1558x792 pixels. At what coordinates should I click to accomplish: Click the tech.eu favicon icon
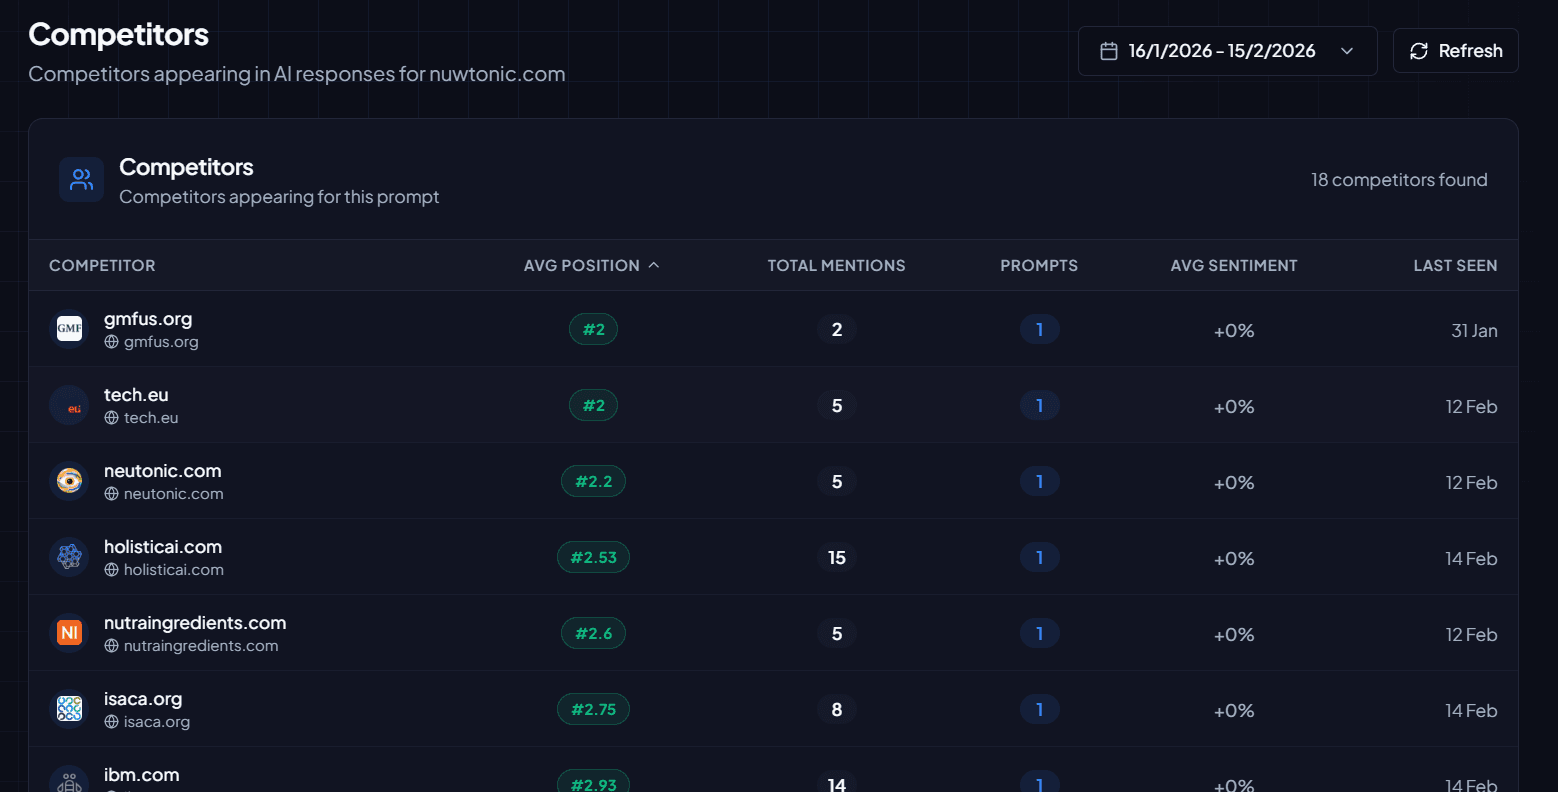pyautogui.click(x=69, y=406)
